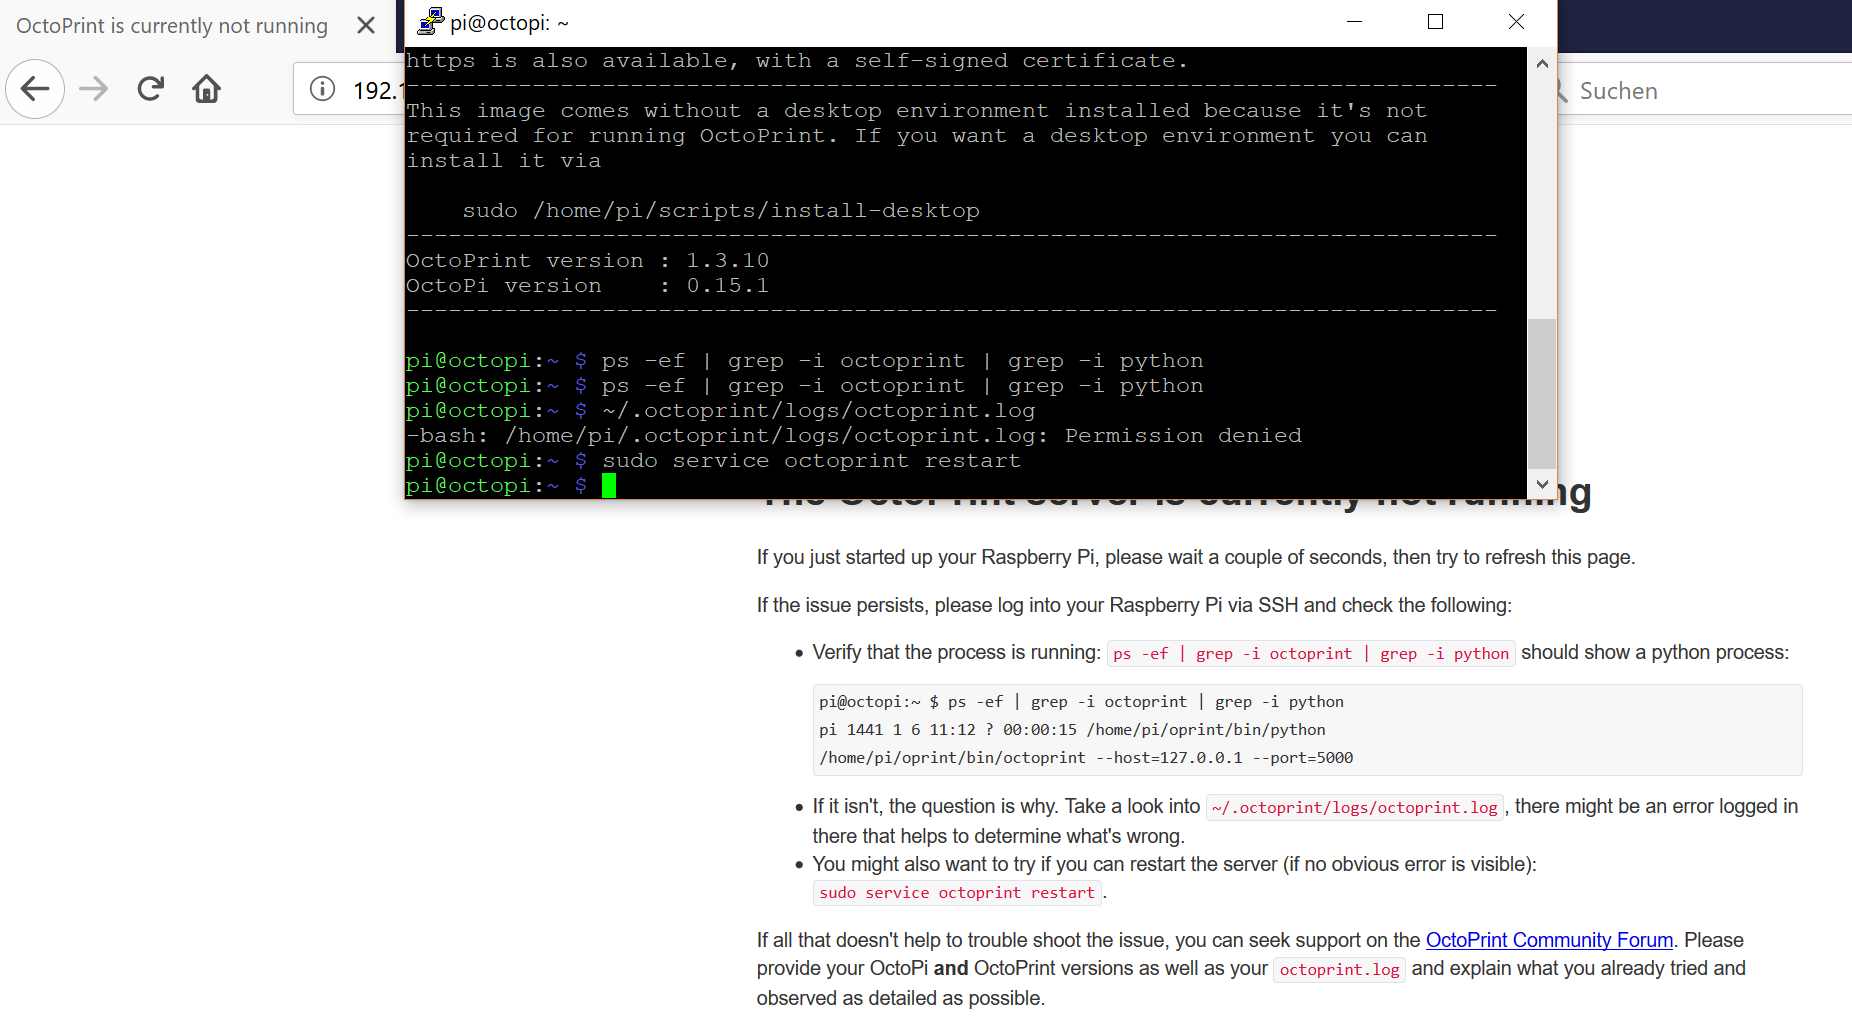Reload the current page
The width and height of the screenshot is (1852, 1026).
(151, 89)
